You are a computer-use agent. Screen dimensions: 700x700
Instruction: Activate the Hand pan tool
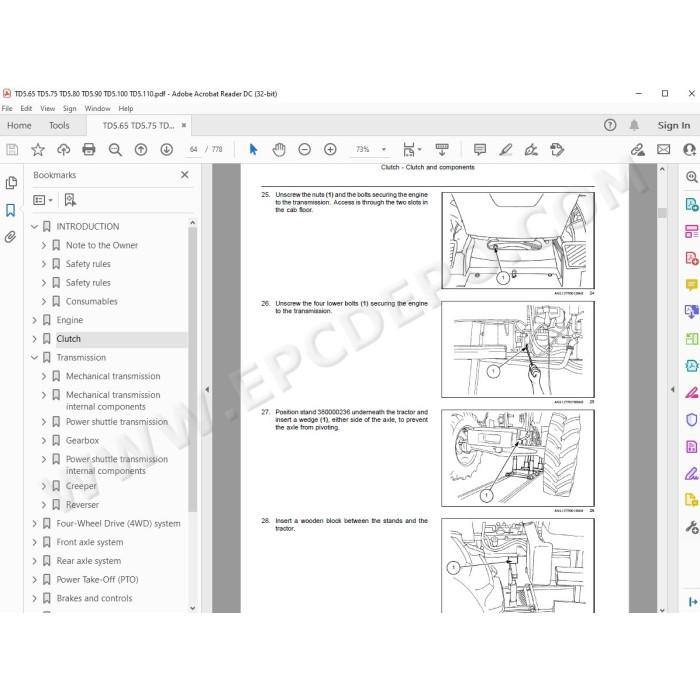(279, 150)
